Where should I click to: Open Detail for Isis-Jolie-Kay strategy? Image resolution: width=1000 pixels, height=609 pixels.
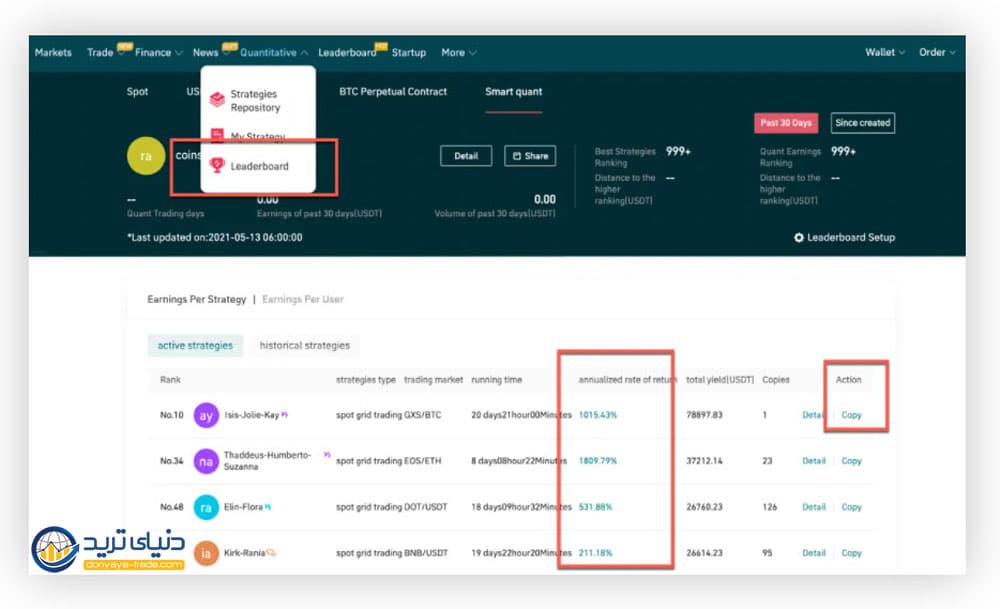click(813, 415)
